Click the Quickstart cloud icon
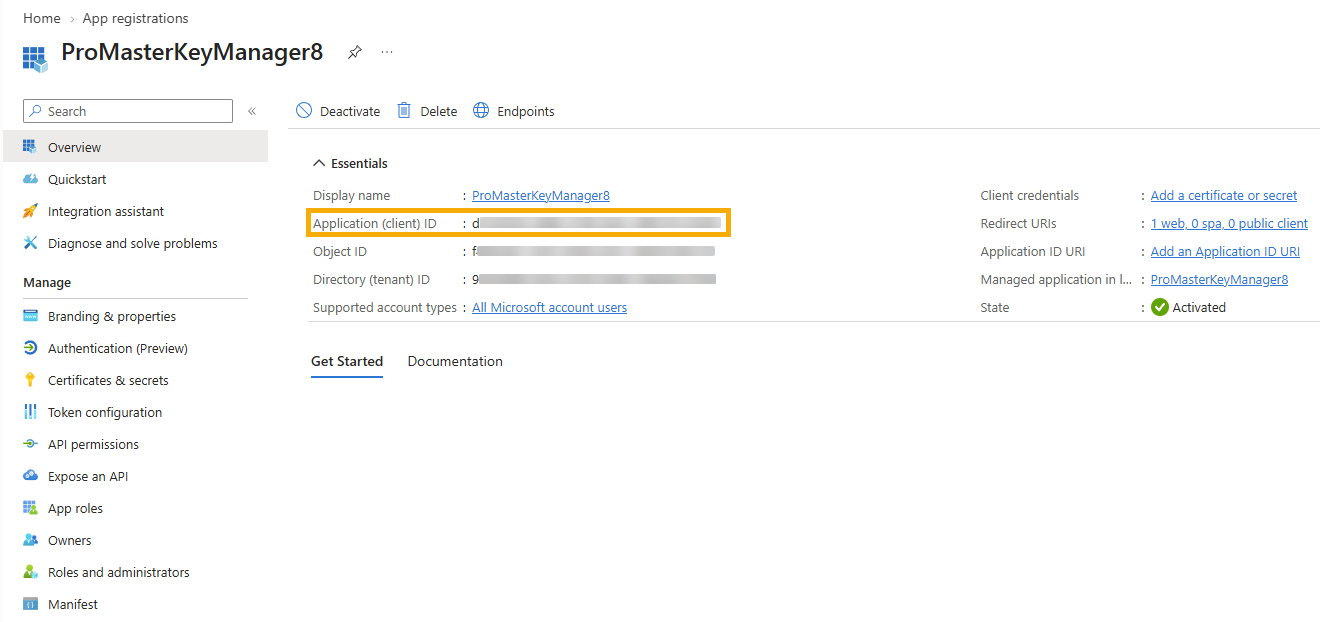 (30, 179)
